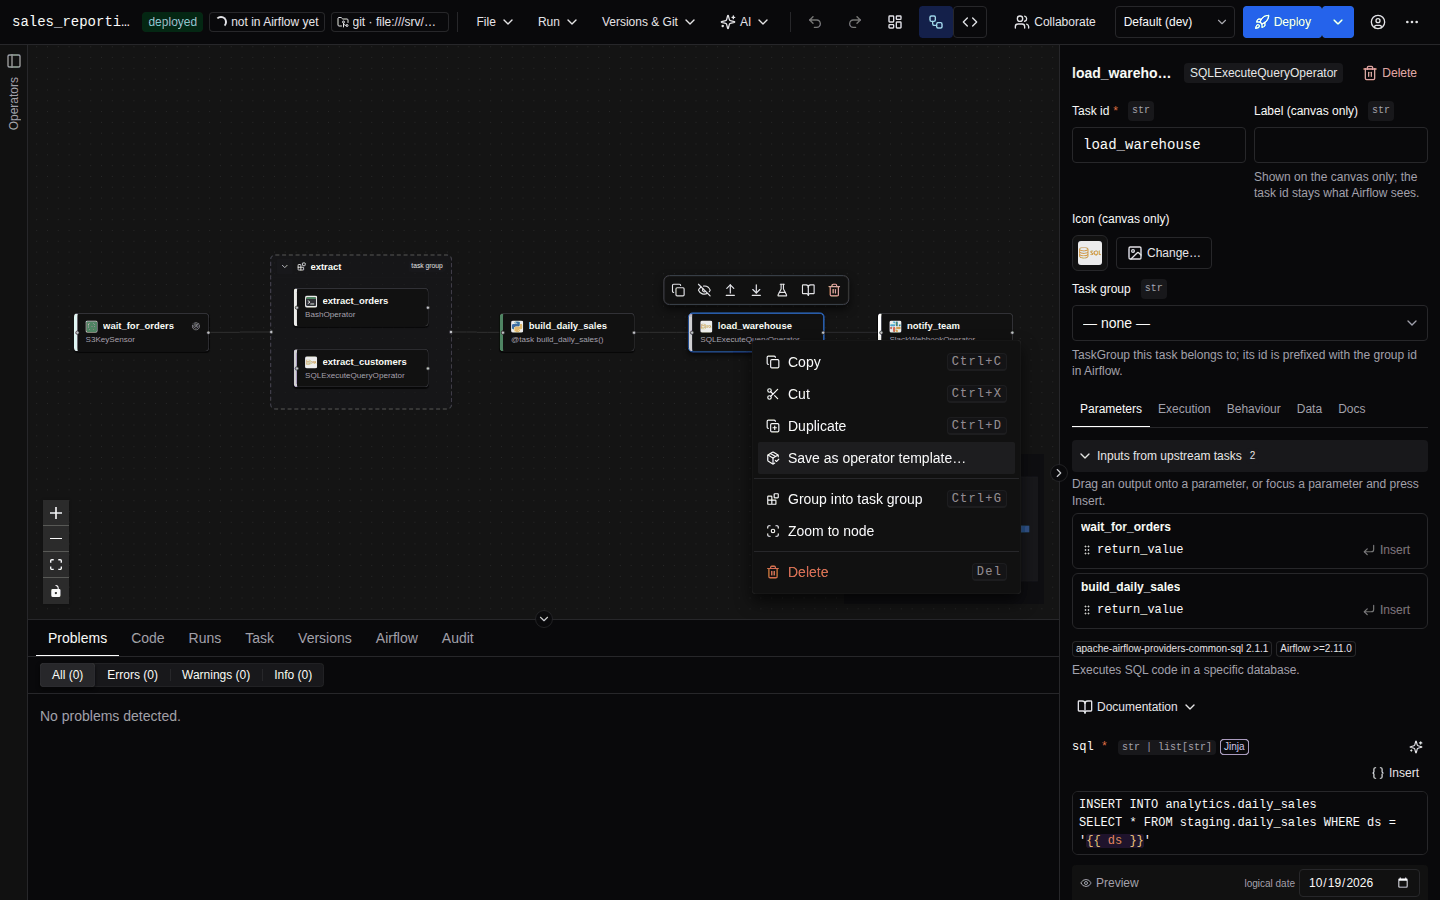Screen dimensions: 1440x900
Task: Choose Duplicate from the context menu
Action: pyautogui.click(x=886, y=426)
